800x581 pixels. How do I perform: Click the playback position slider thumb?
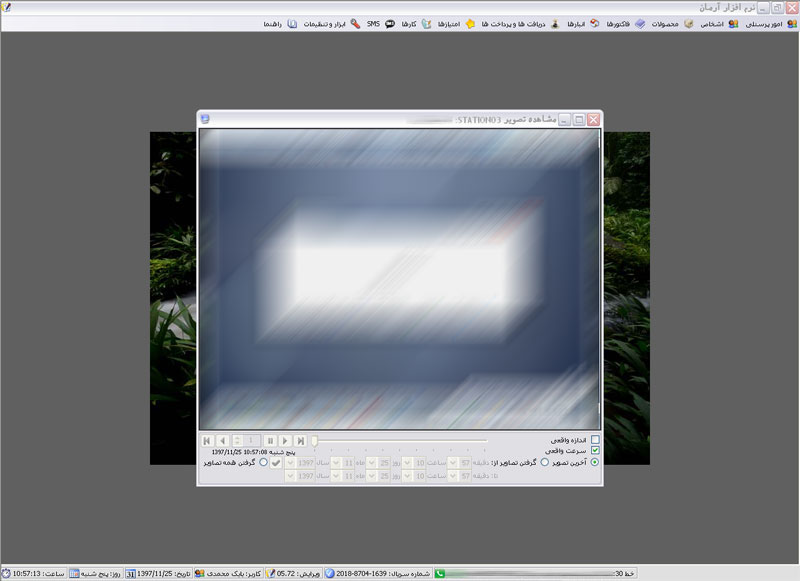coord(315,441)
